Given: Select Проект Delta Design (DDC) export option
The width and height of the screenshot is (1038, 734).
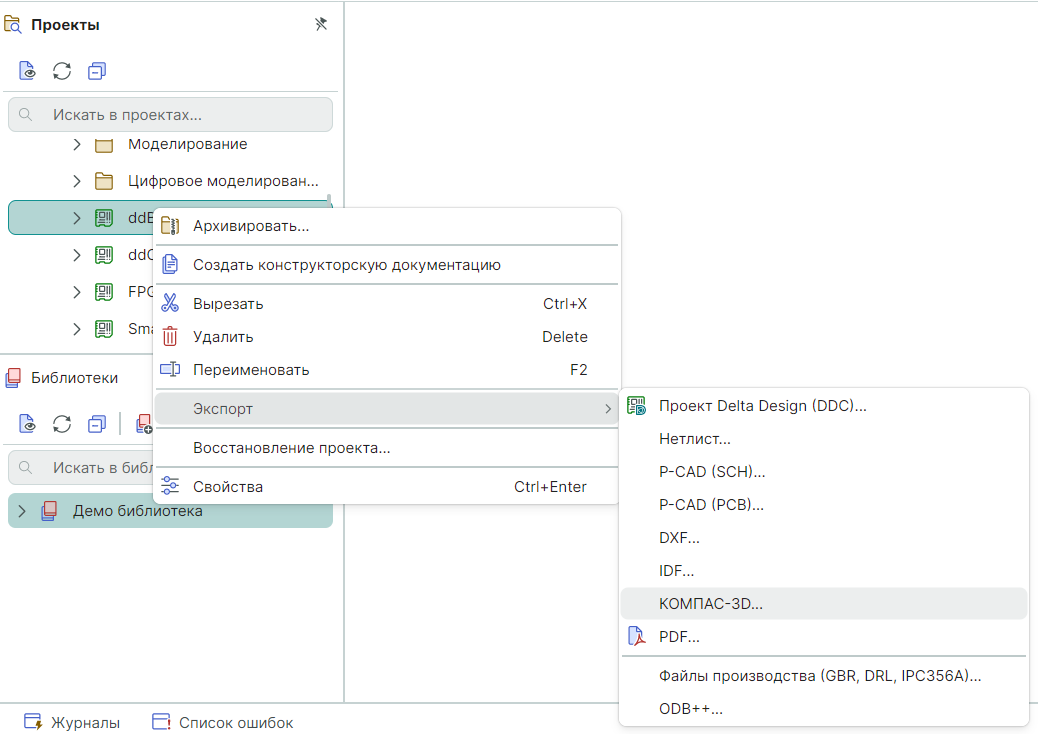Looking at the screenshot, I should (x=762, y=406).
